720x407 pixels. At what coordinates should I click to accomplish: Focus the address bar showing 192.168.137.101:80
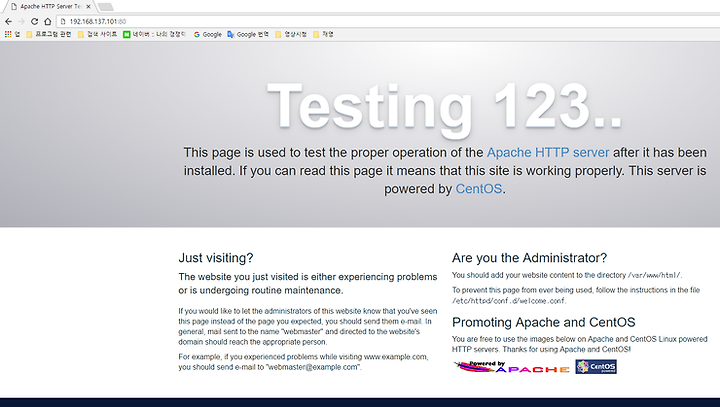pos(390,21)
